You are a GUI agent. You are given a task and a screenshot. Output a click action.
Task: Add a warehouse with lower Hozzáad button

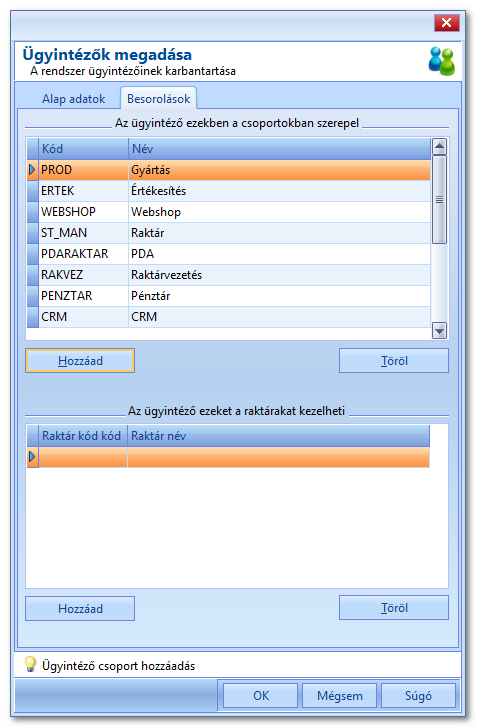tap(80, 609)
